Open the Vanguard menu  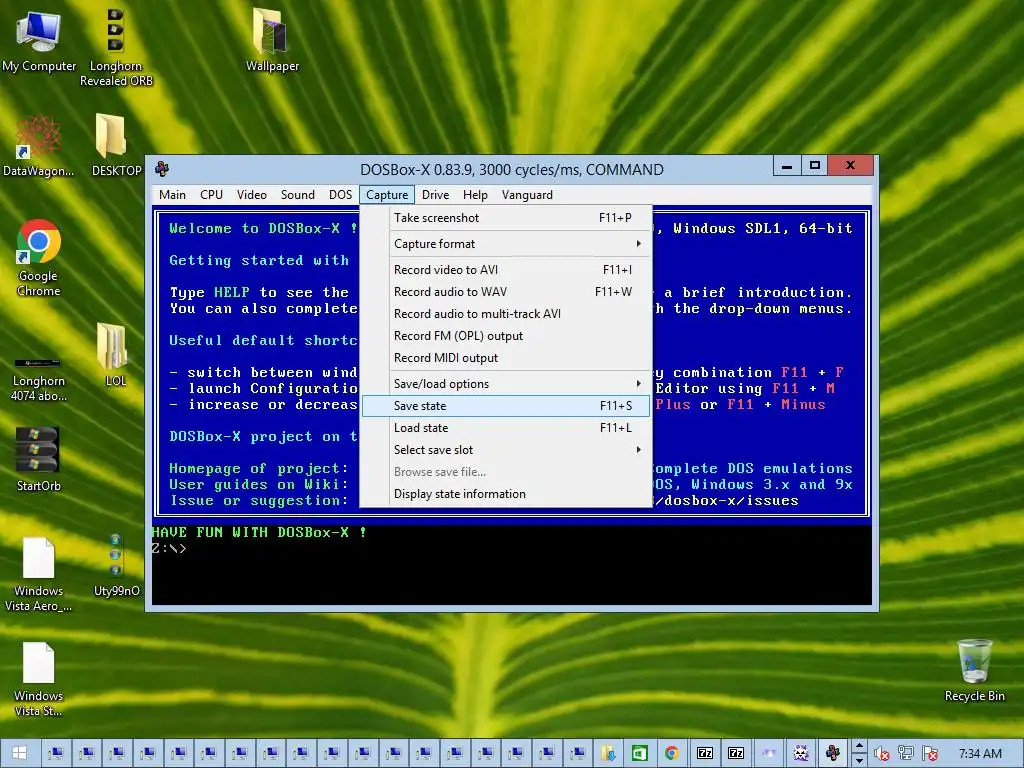[x=527, y=195]
